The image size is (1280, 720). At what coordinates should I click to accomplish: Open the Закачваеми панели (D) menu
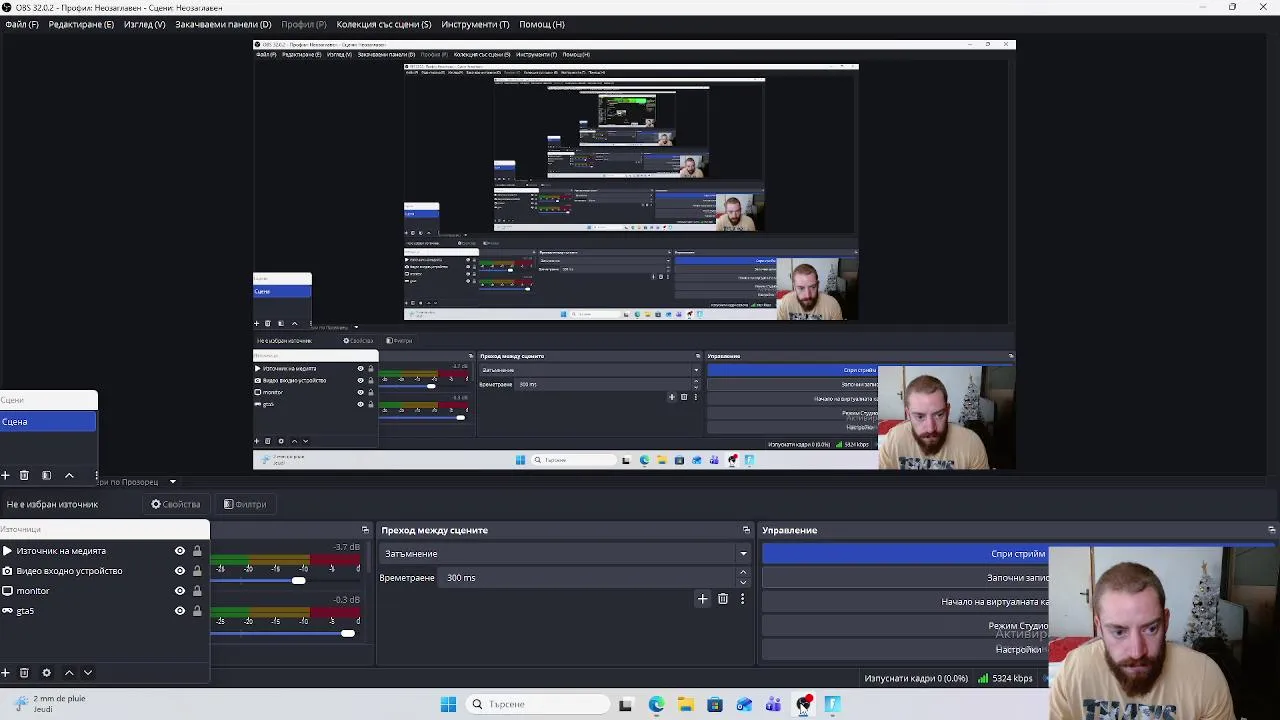[223, 24]
